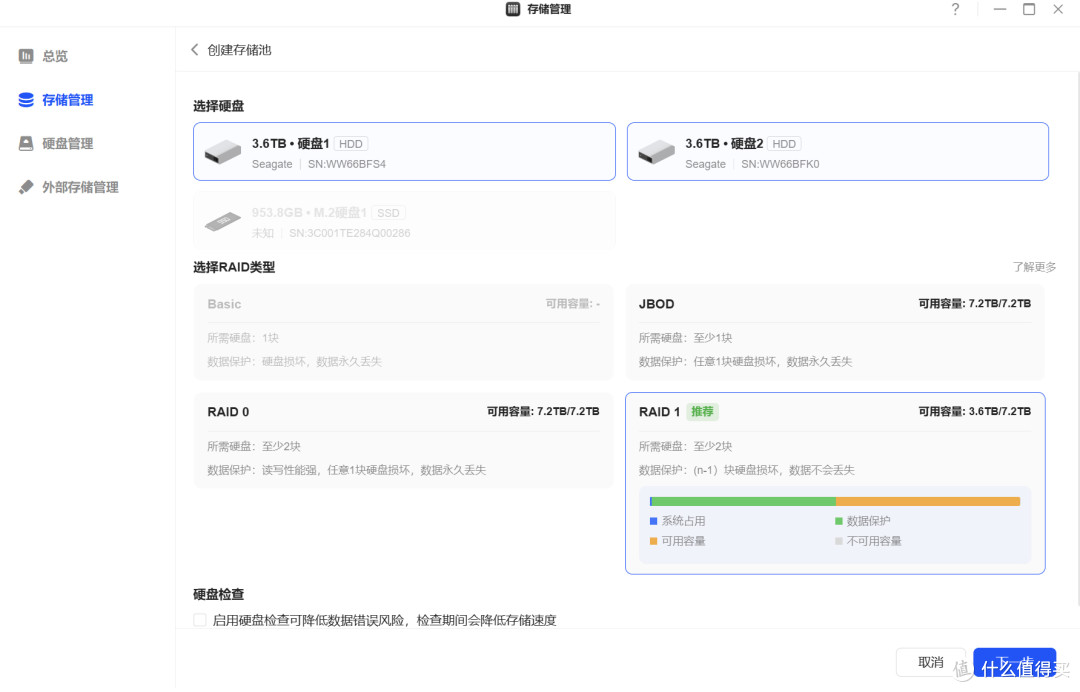
Task: Click the blue 系统占用 legend swatch
Action: tap(654, 521)
